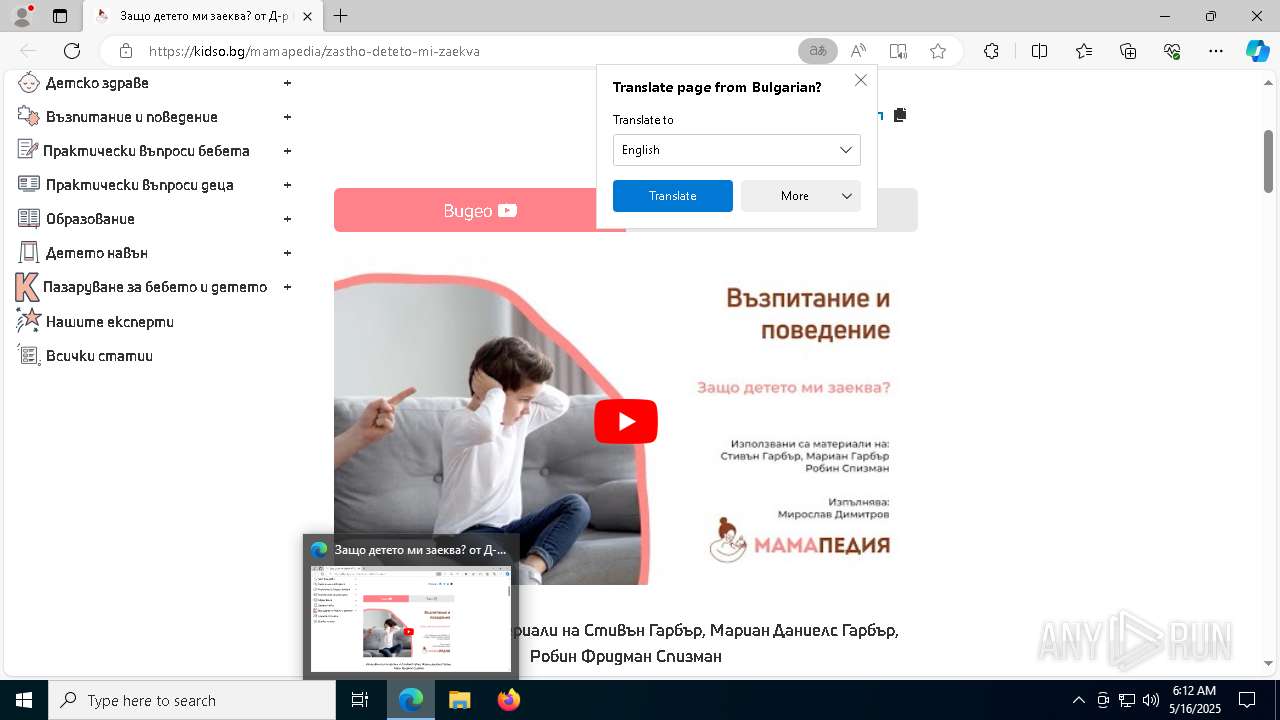Click the translate icon in address bar
The width and height of the screenshot is (1280, 720).
coord(817,51)
